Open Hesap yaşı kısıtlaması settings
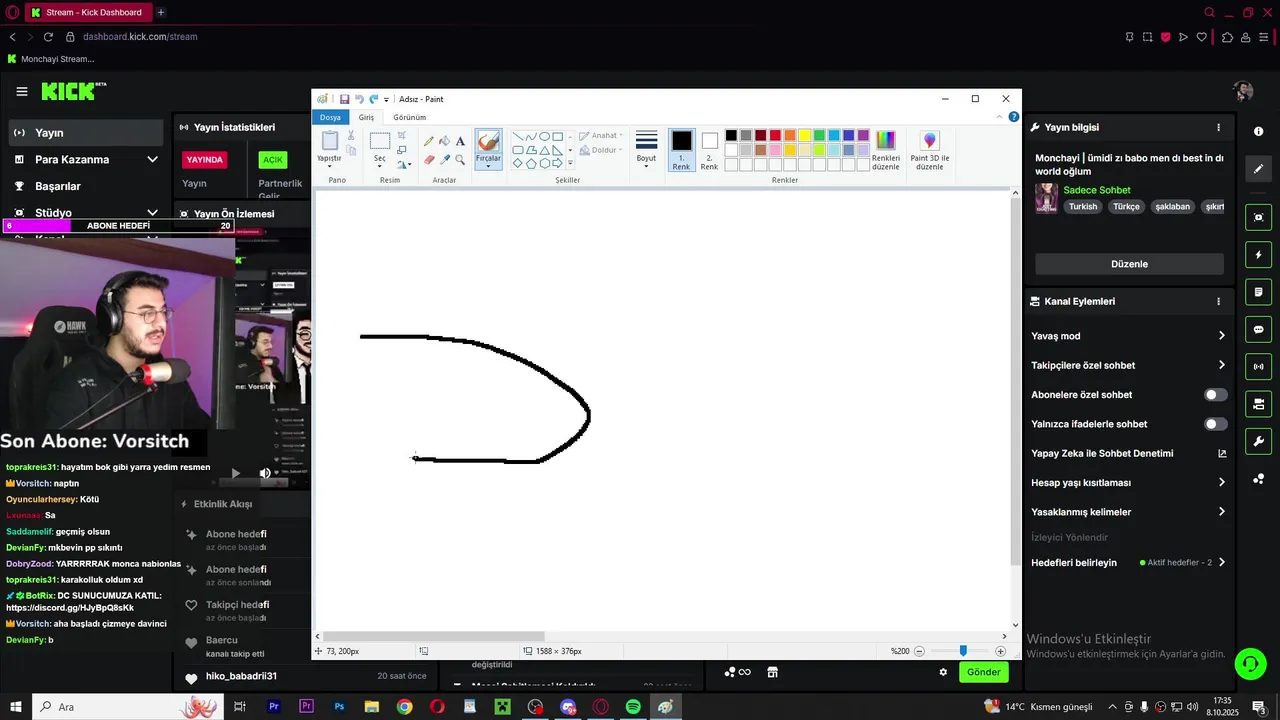Screen dimensions: 1280x720 tap(1129, 482)
